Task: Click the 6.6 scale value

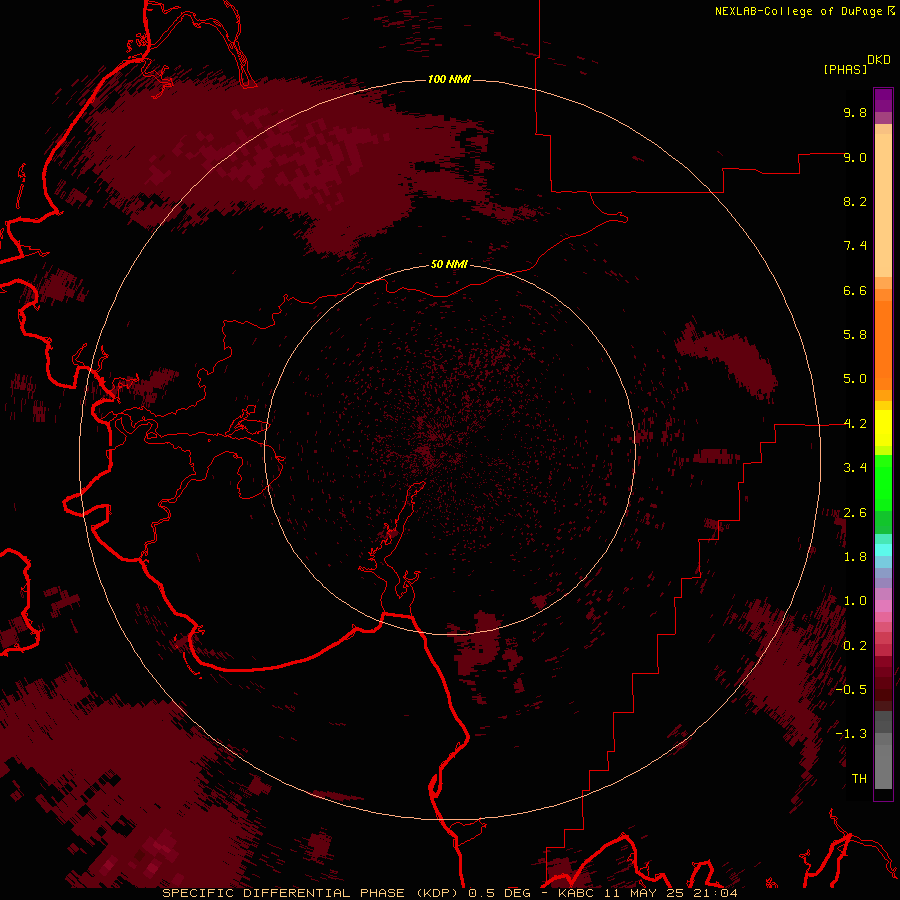Action: point(855,290)
